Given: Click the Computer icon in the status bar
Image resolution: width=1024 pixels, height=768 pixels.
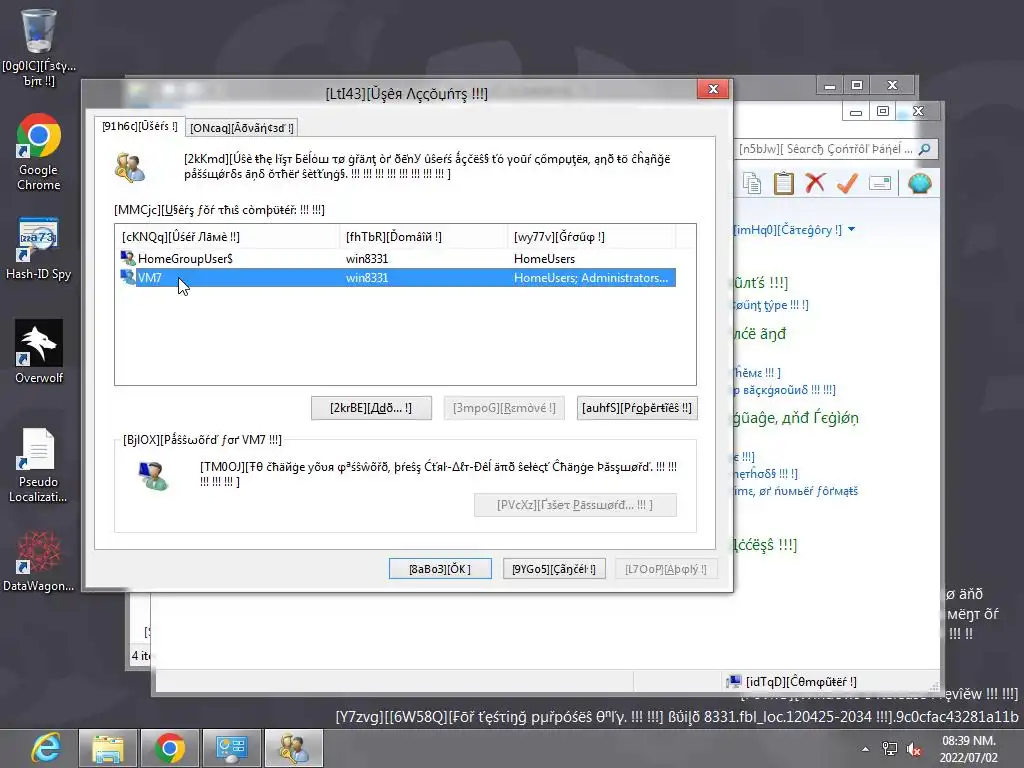Looking at the screenshot, I should (733, 681).
